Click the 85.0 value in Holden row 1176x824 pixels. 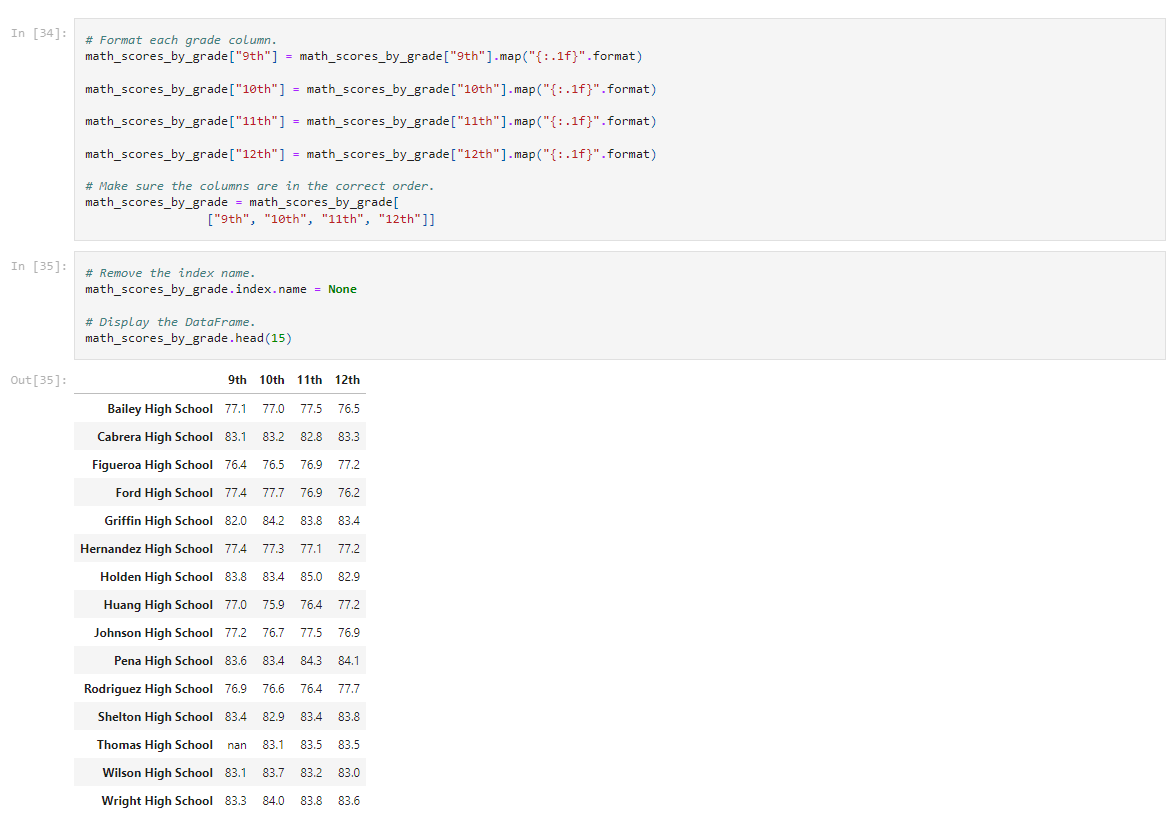(310, 576)
